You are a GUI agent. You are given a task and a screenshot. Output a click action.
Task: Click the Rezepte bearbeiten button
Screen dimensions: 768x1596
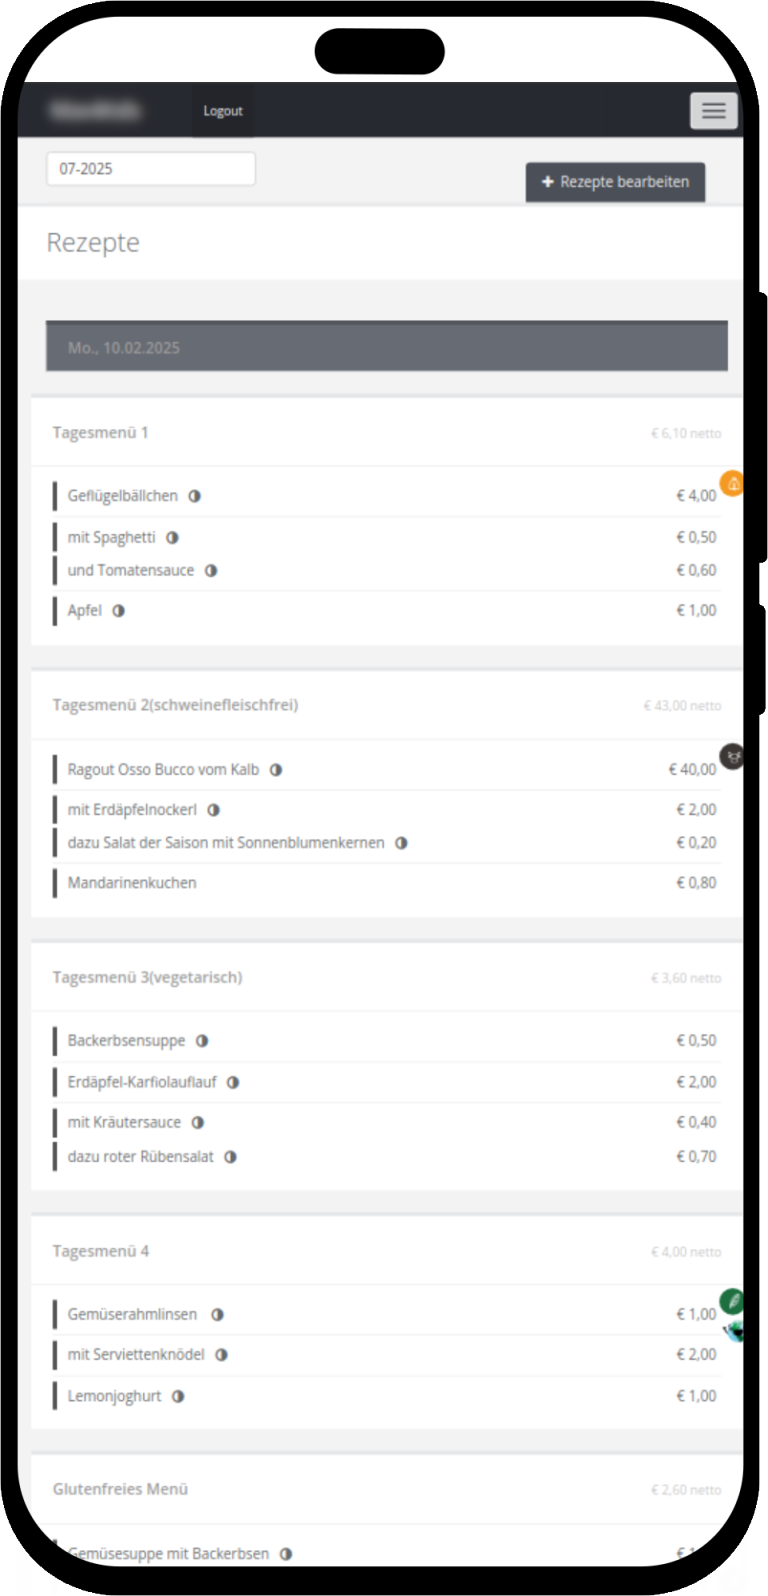tap(615, 182)
